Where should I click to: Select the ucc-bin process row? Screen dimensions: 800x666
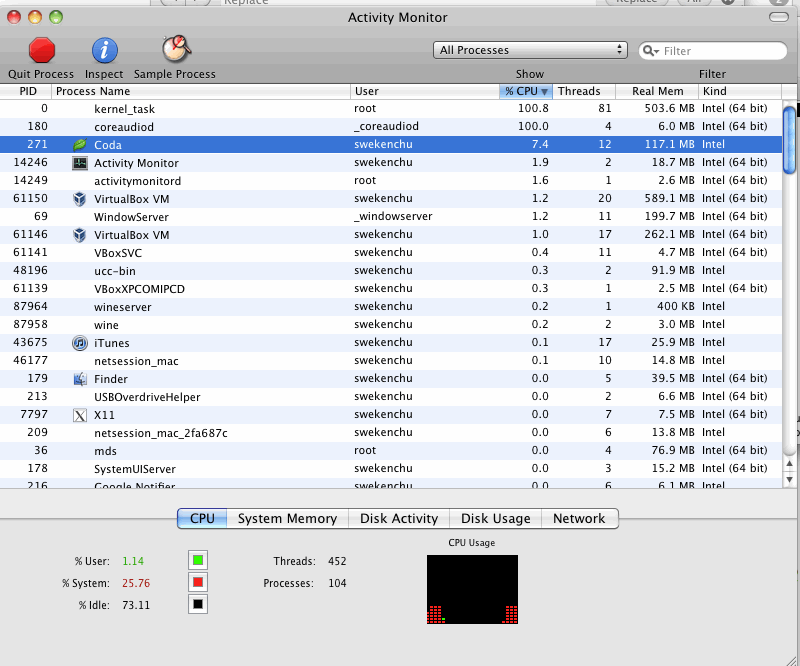click(x=391, y=270)
